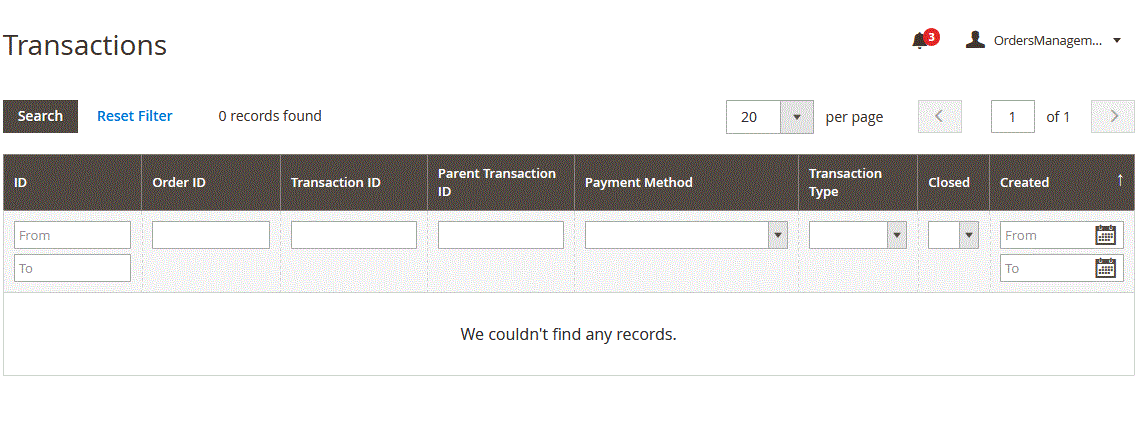
Task: Open the per page count dropdown
Action: pos(769,117)
